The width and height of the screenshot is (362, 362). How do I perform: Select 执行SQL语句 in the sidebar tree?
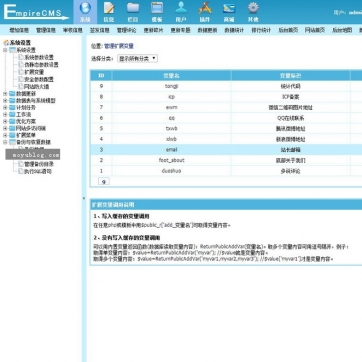coord(38,171)
